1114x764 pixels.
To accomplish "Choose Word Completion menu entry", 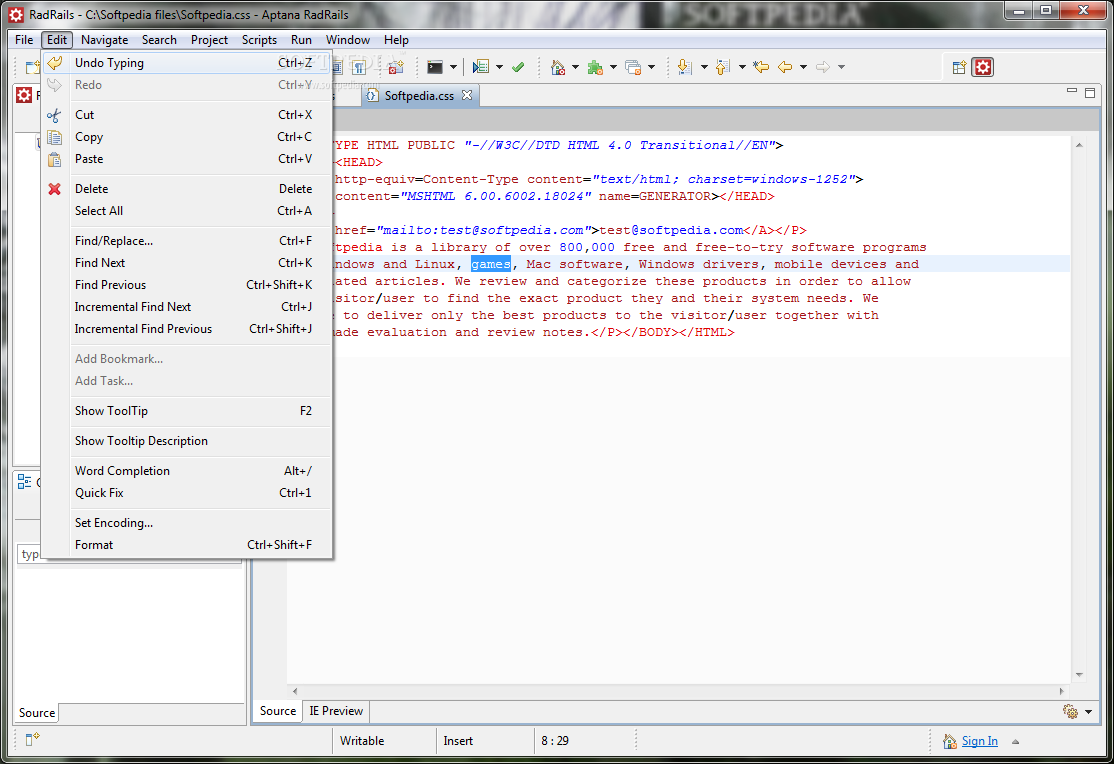I will point(188,471).
